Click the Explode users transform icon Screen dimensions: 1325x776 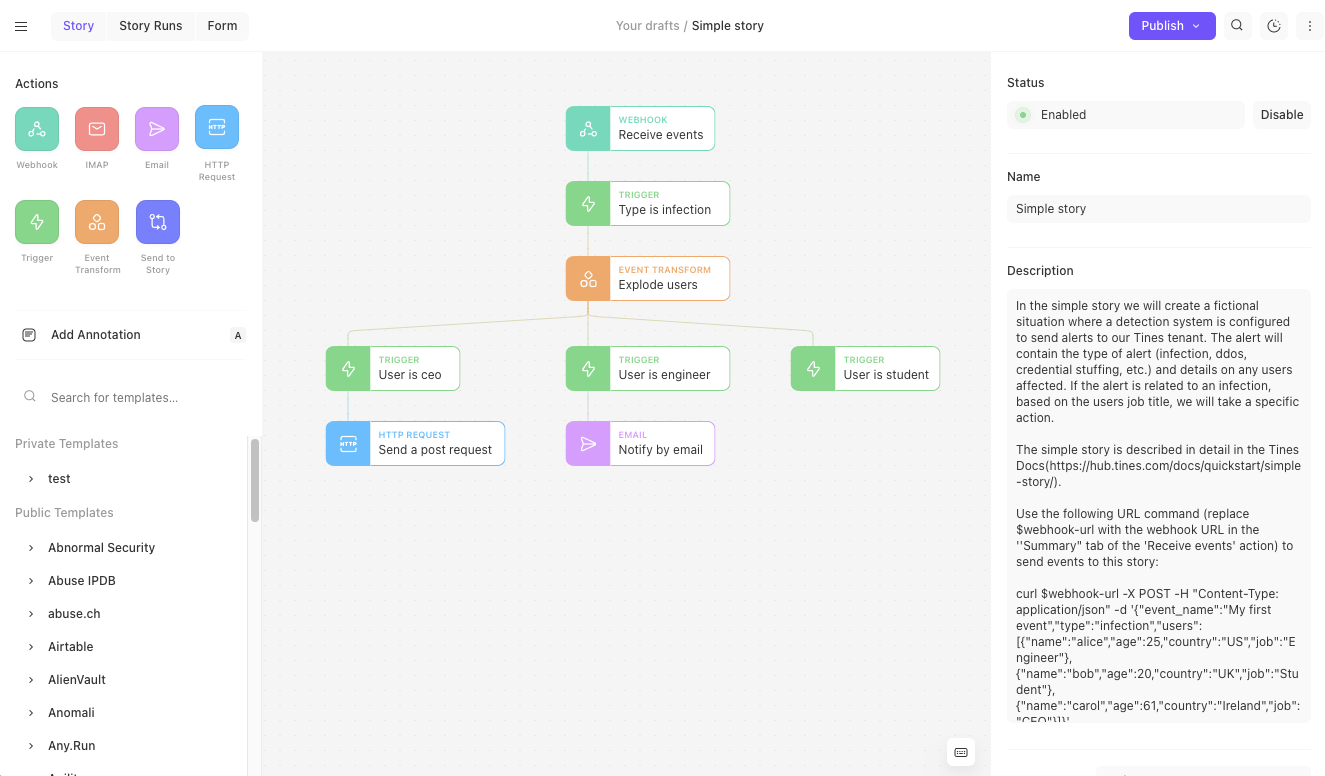588,279
